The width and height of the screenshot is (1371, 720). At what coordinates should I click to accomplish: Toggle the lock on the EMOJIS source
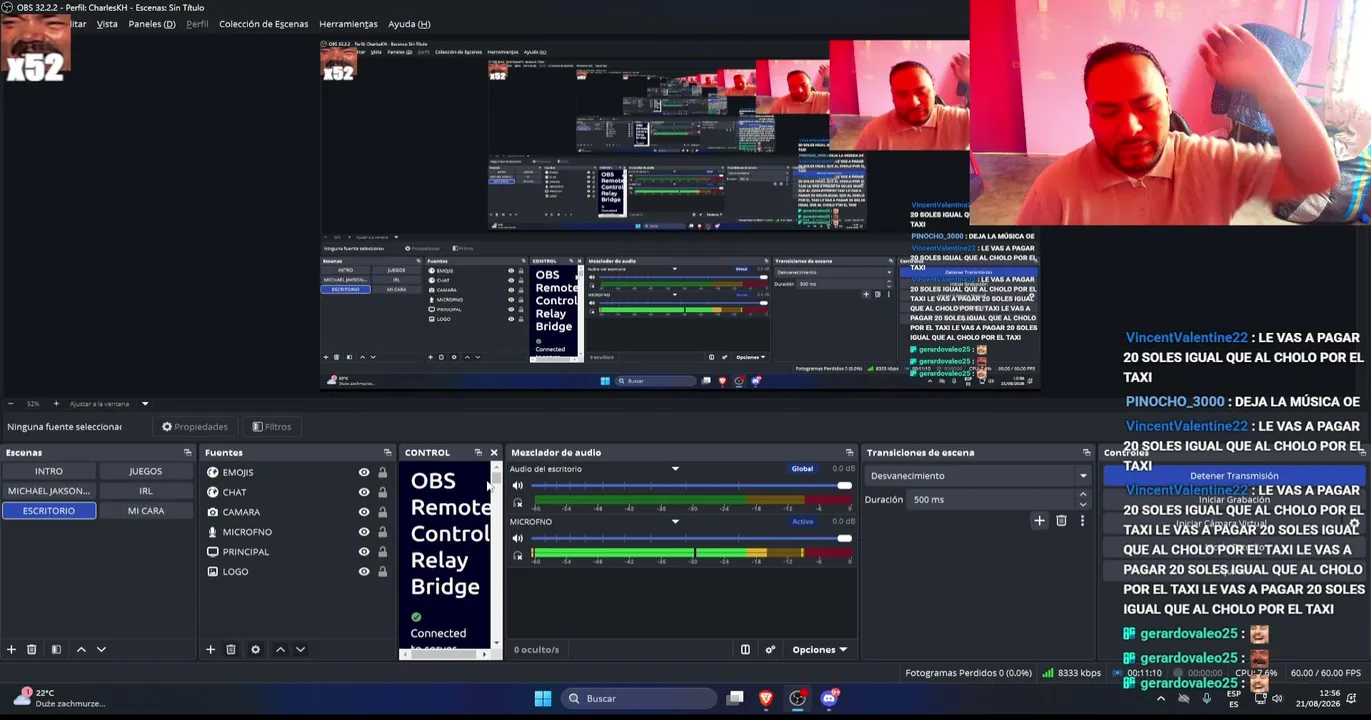[382, 473]
